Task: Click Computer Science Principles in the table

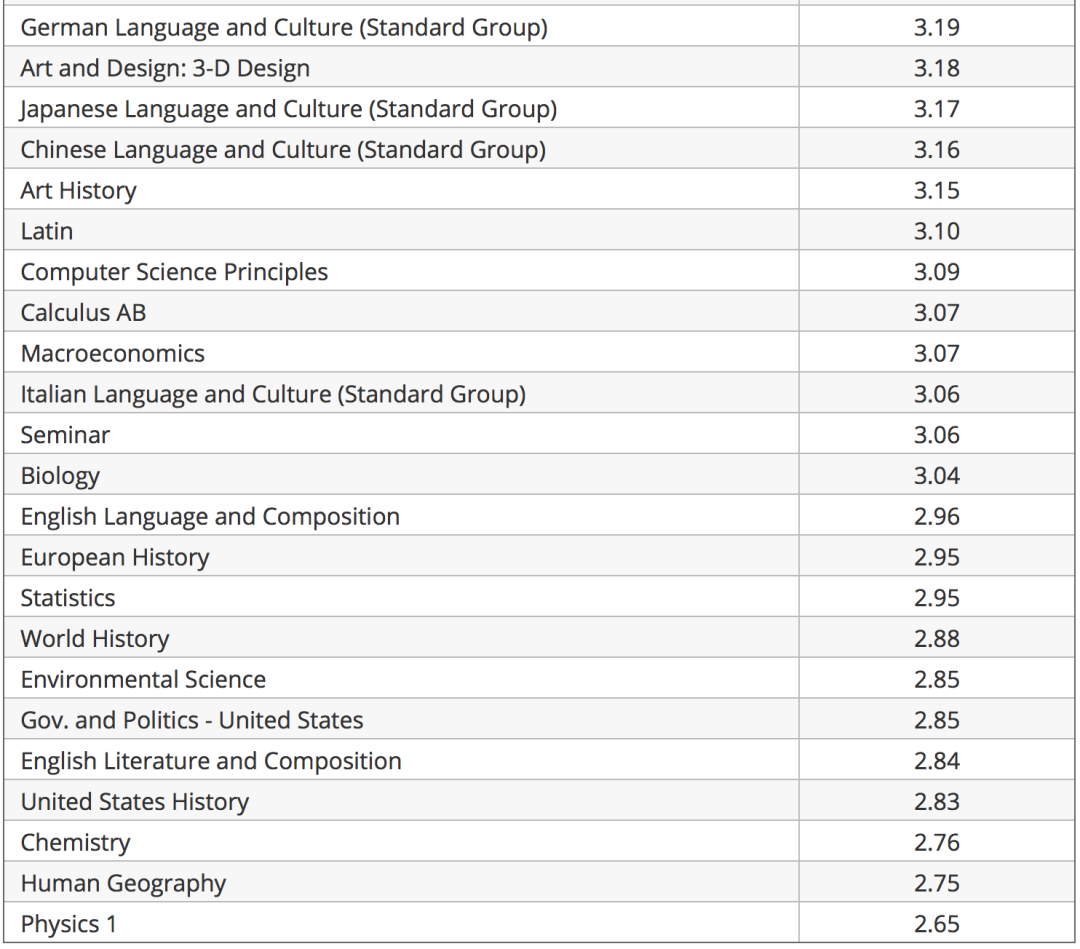Action: pyautogui.click(x=174, y=272)
